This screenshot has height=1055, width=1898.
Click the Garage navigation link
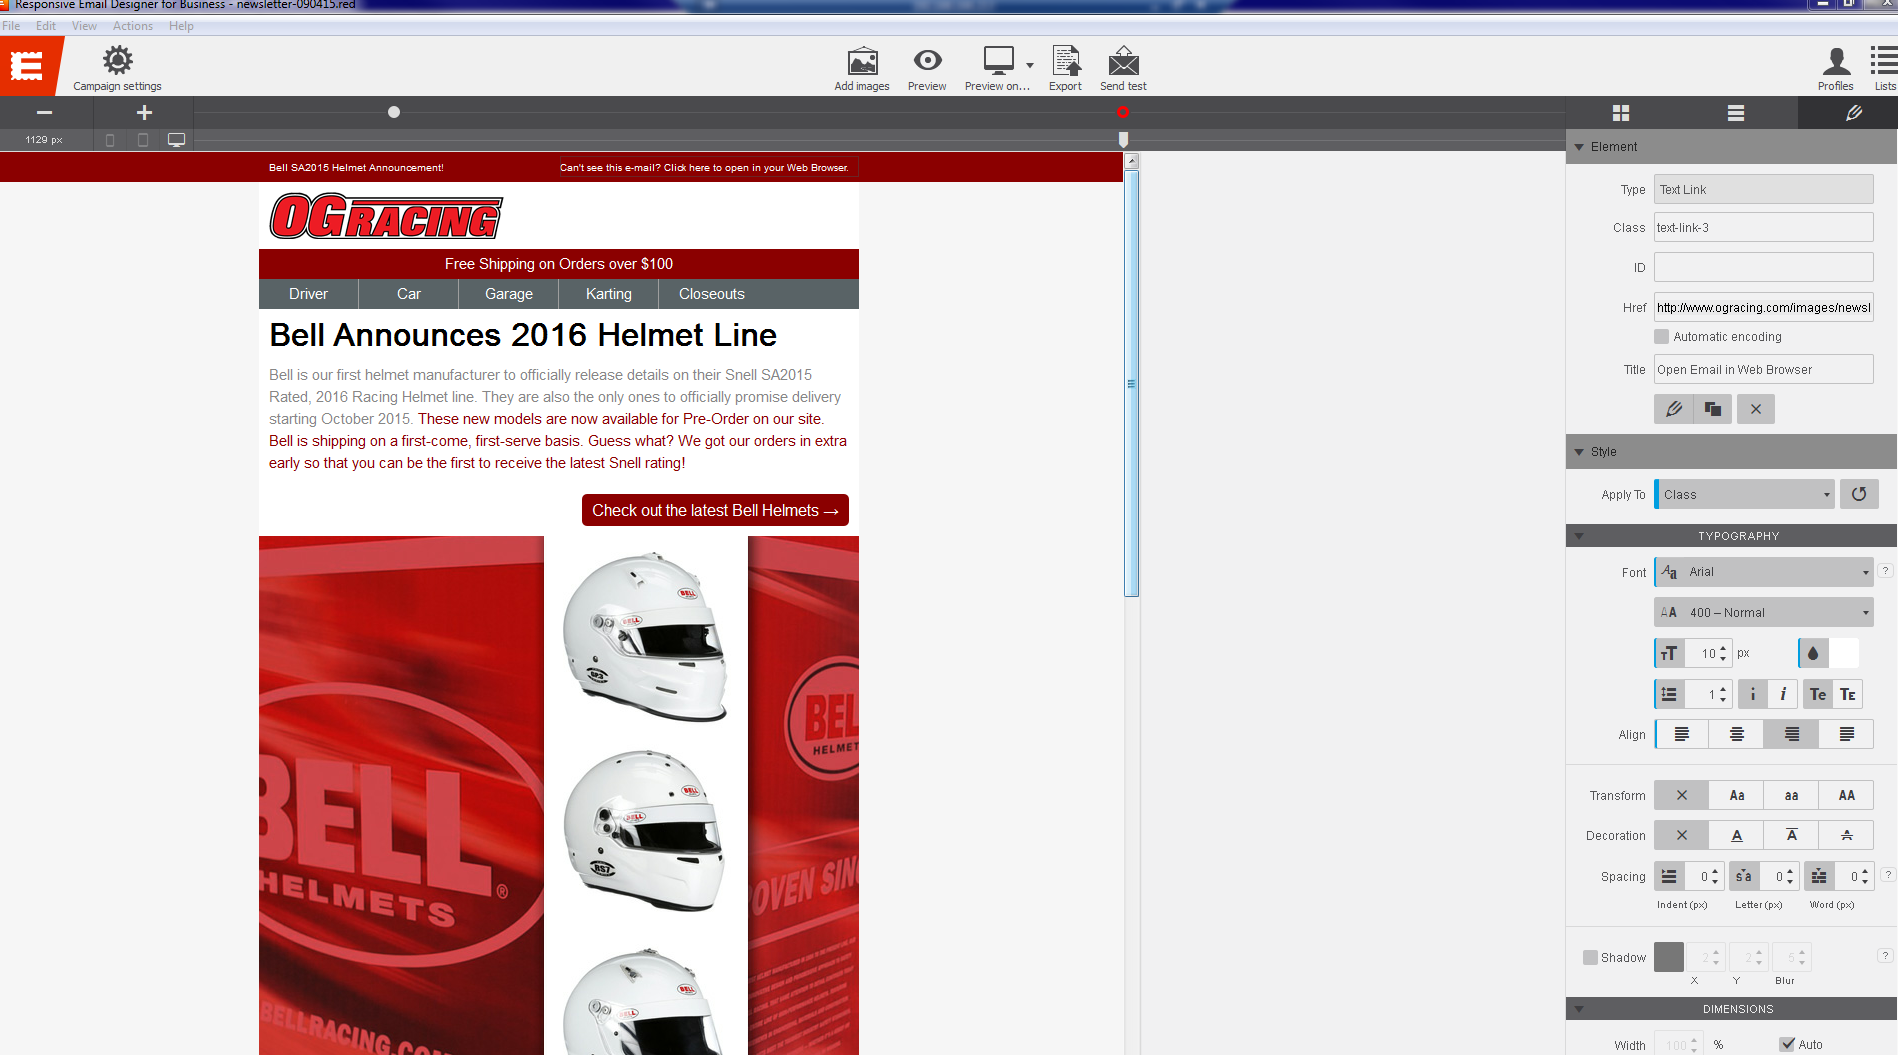point(509,294)
